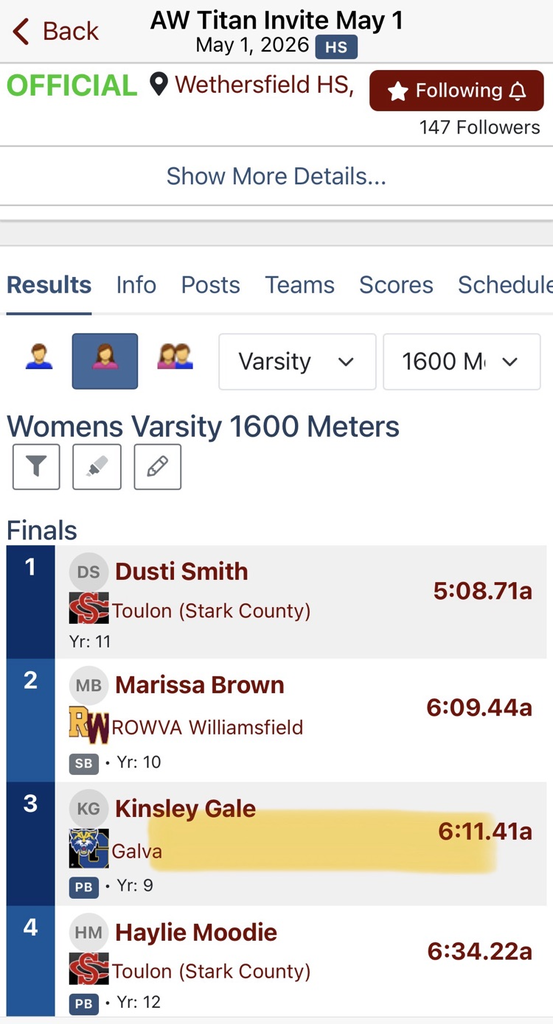Click the ROWVA Williamsfield team logo
Screen dimensions: 553x1024
pos(89,726)
